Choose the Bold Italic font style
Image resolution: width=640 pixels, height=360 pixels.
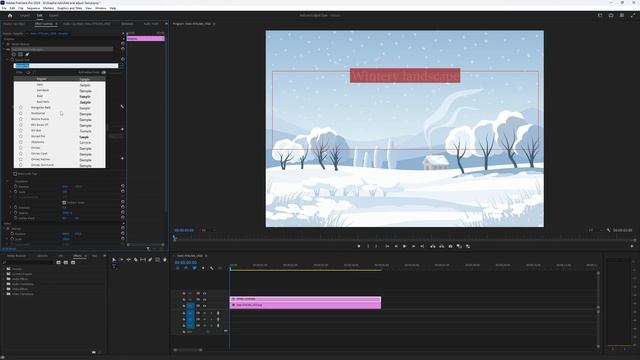(43, 102)
